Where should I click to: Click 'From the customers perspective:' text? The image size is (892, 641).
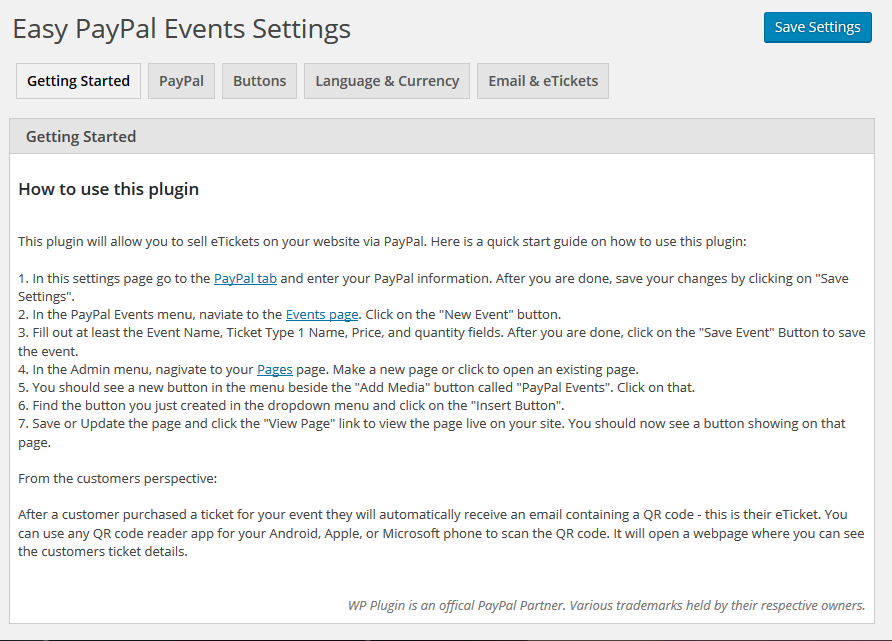[117, 478]
